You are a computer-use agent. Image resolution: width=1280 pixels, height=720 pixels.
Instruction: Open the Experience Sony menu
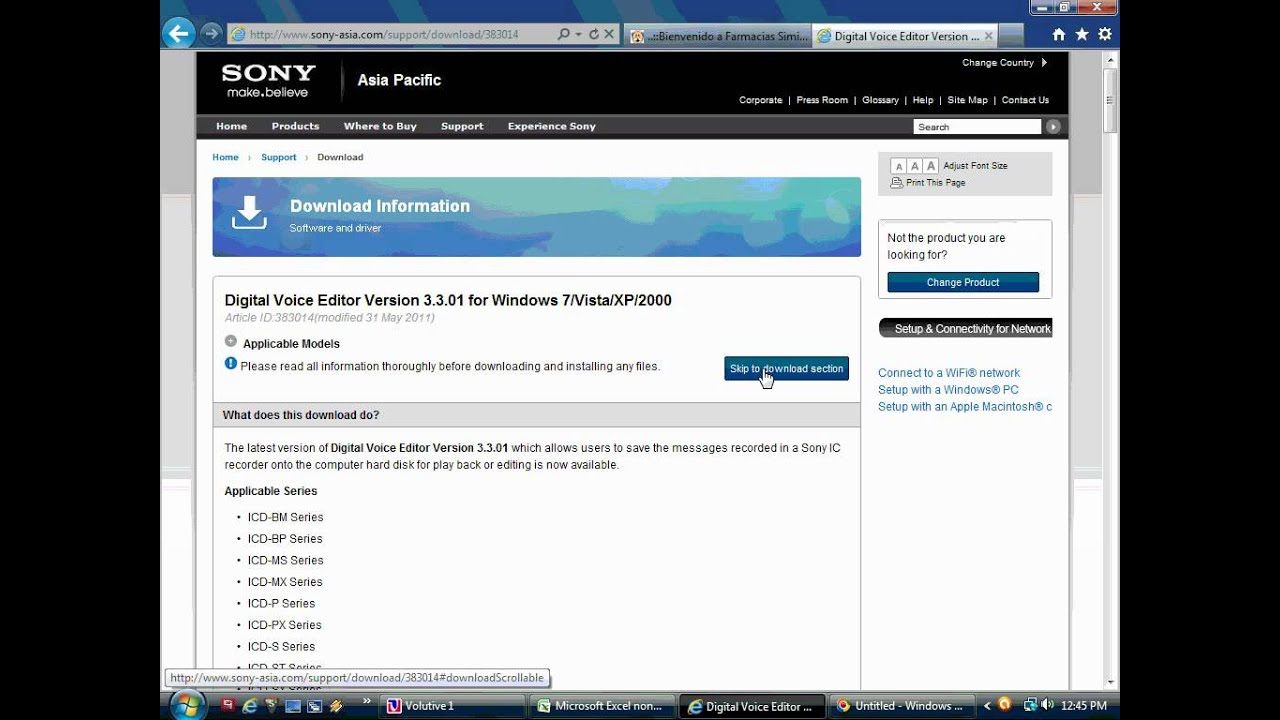click(x=551, y=126)
